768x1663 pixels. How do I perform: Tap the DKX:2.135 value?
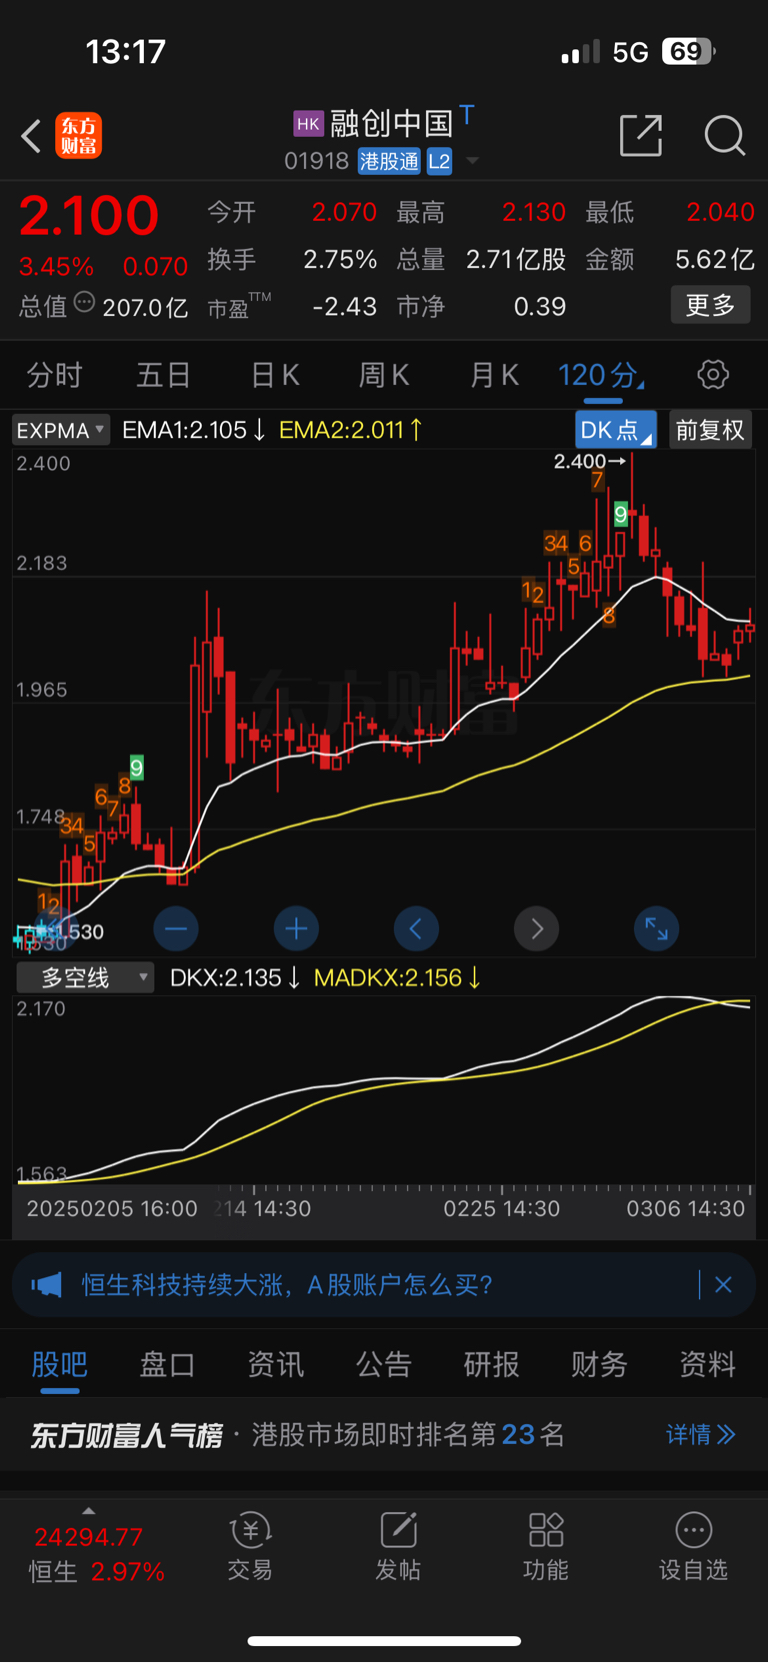coord(235,978)
